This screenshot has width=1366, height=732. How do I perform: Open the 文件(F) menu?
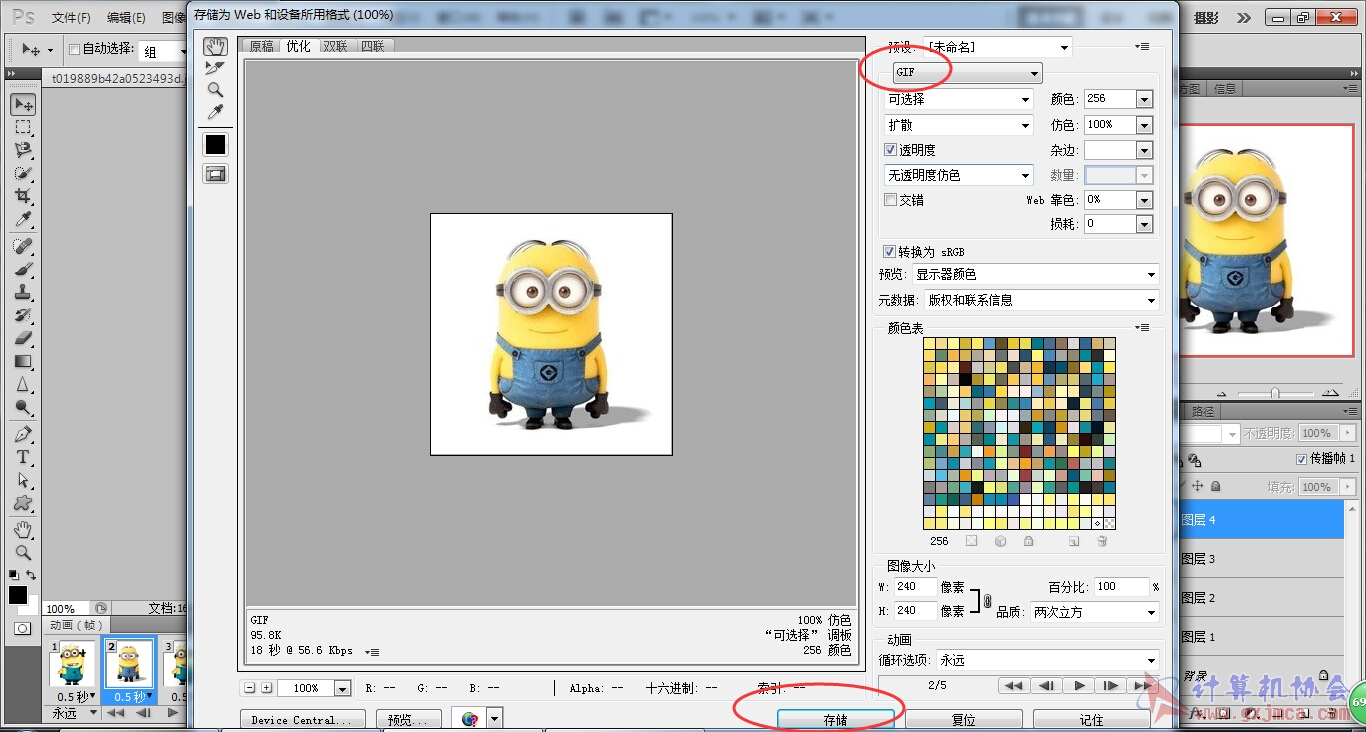pyautogui.click(x=71, y=18)
